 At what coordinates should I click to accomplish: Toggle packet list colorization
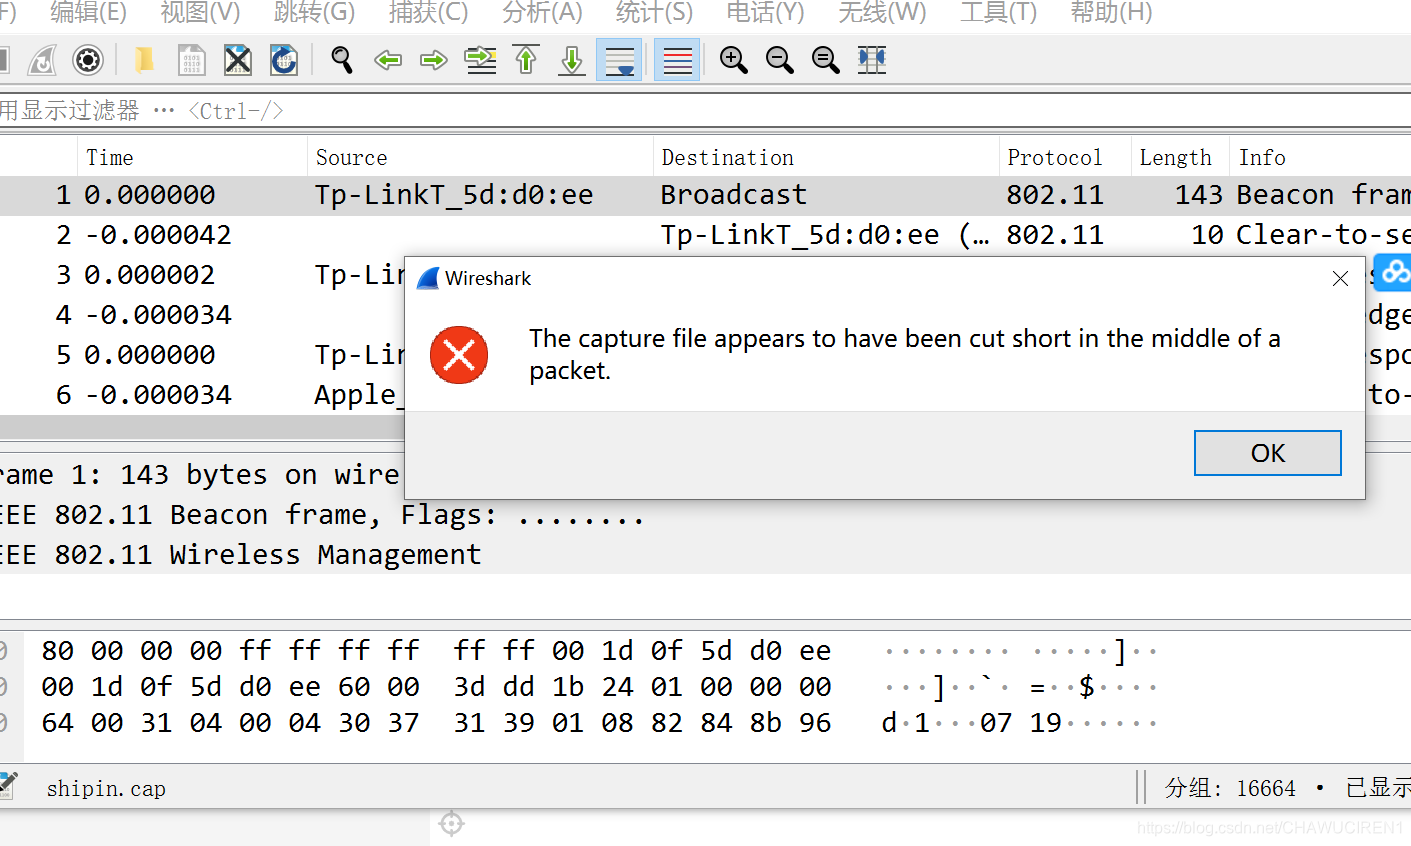[677, 60]
